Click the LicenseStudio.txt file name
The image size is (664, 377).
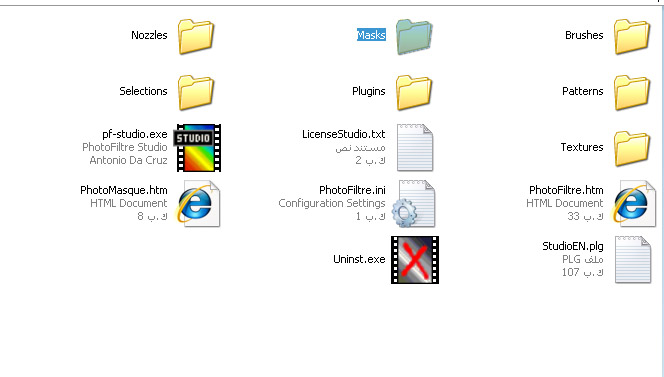coord(343,134)
